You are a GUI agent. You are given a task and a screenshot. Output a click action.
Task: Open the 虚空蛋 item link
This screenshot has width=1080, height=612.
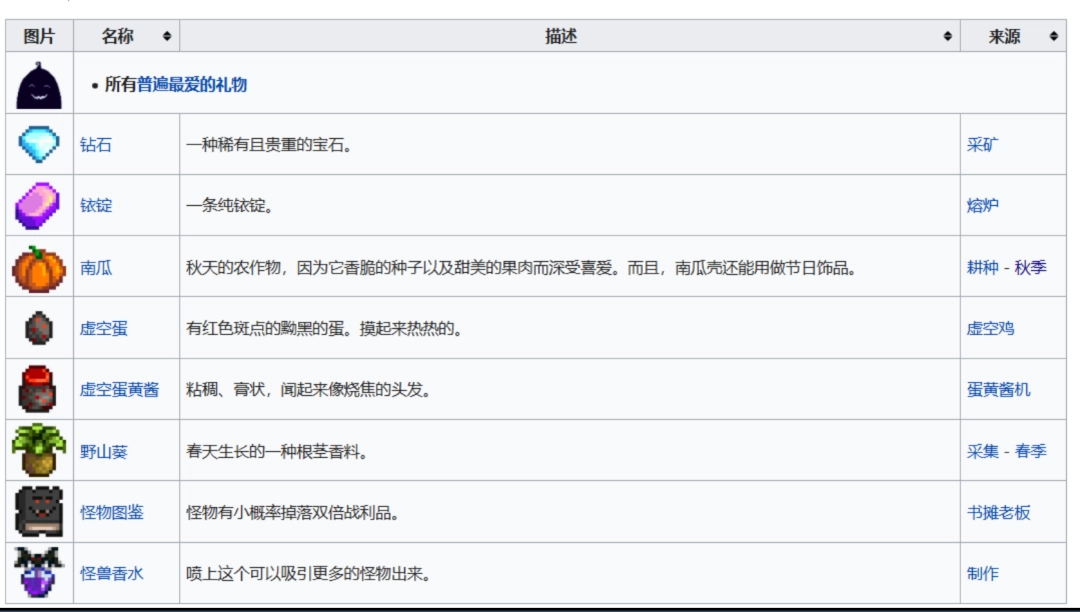(103, 328)
